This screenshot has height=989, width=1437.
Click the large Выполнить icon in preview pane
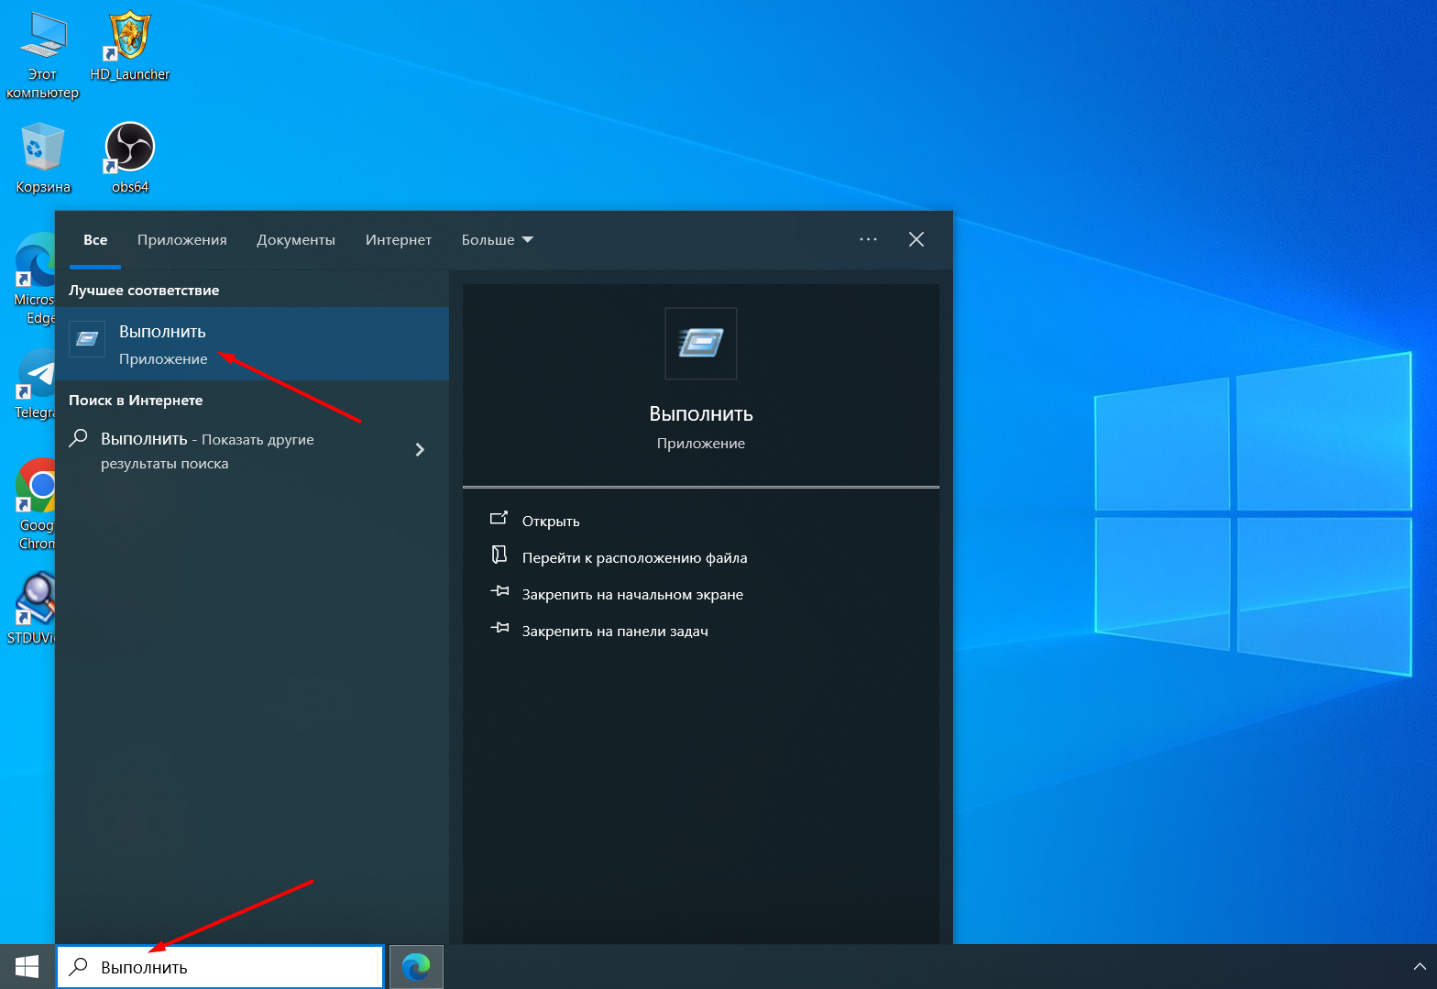click(701, 344)
